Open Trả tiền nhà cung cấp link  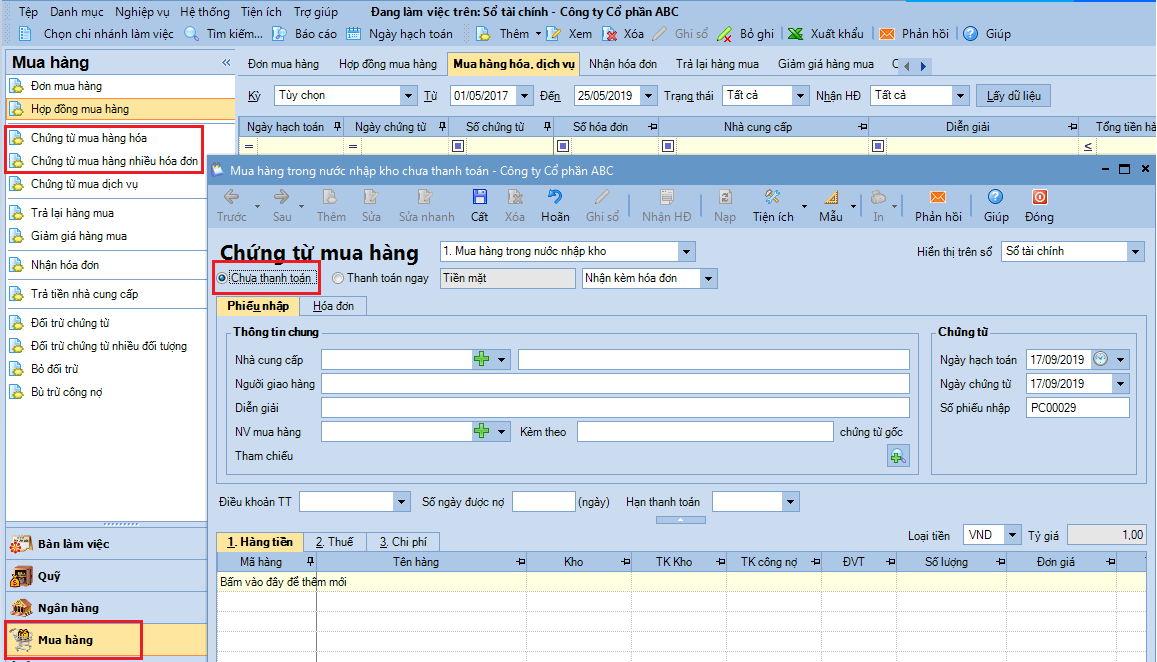pos(84,294)
